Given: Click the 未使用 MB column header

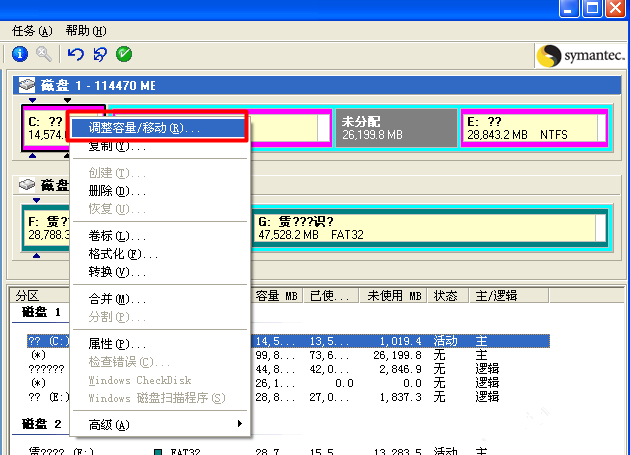Looking at the screenshot, I should pos(396,296).
